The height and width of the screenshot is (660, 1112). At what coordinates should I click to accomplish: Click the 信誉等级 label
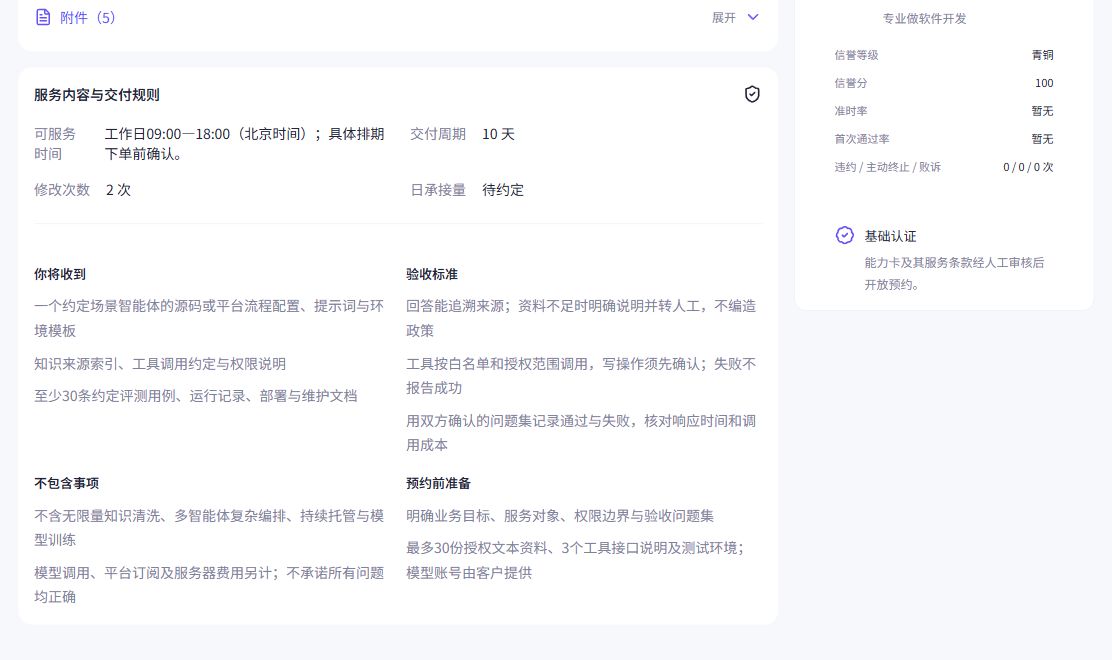(x=856, y=55)
